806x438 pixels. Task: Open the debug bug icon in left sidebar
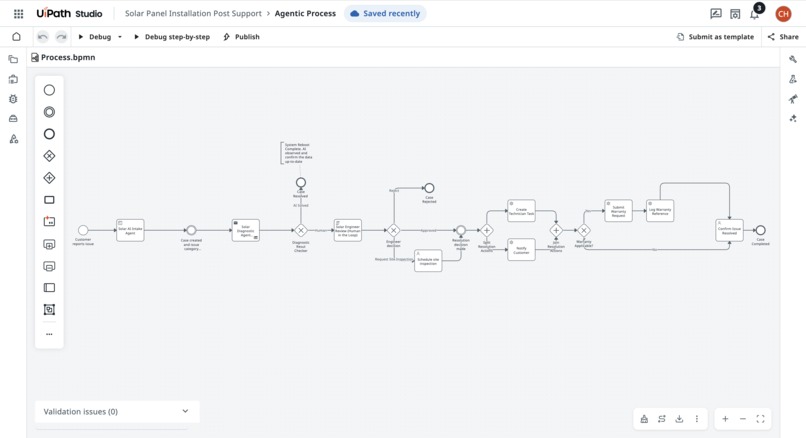pos(13,99)
